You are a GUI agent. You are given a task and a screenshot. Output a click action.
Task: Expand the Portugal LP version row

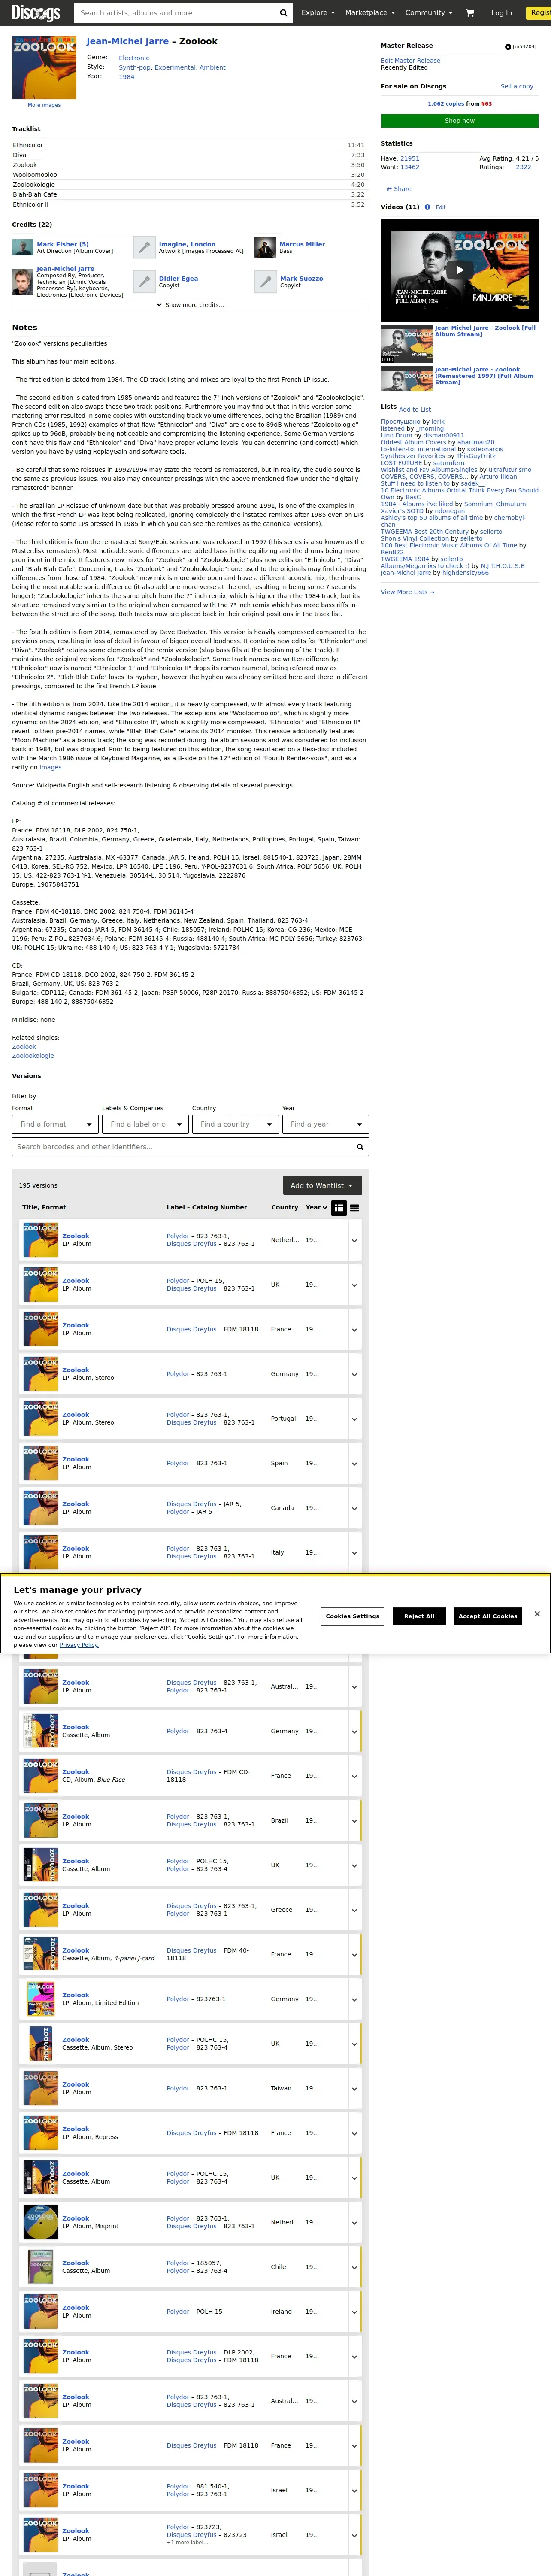pyautogui.click(x=354, y=1419)
